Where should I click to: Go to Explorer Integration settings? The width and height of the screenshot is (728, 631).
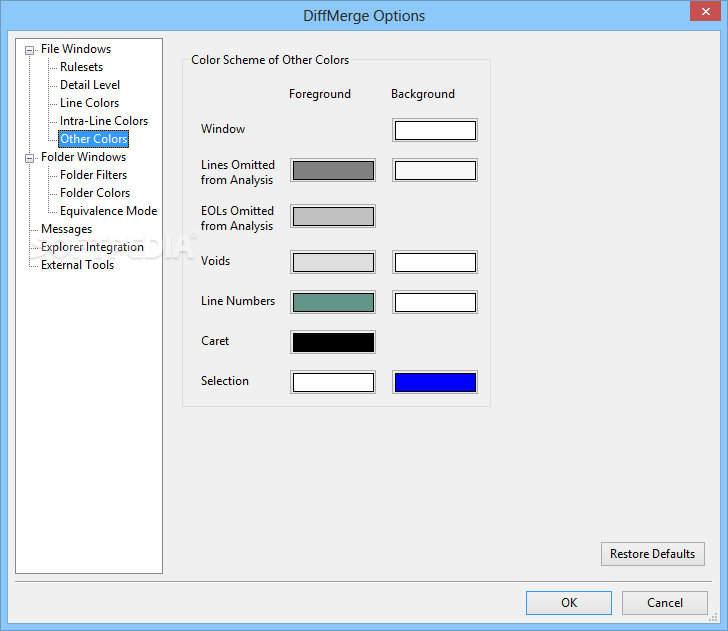coord(92,247)
